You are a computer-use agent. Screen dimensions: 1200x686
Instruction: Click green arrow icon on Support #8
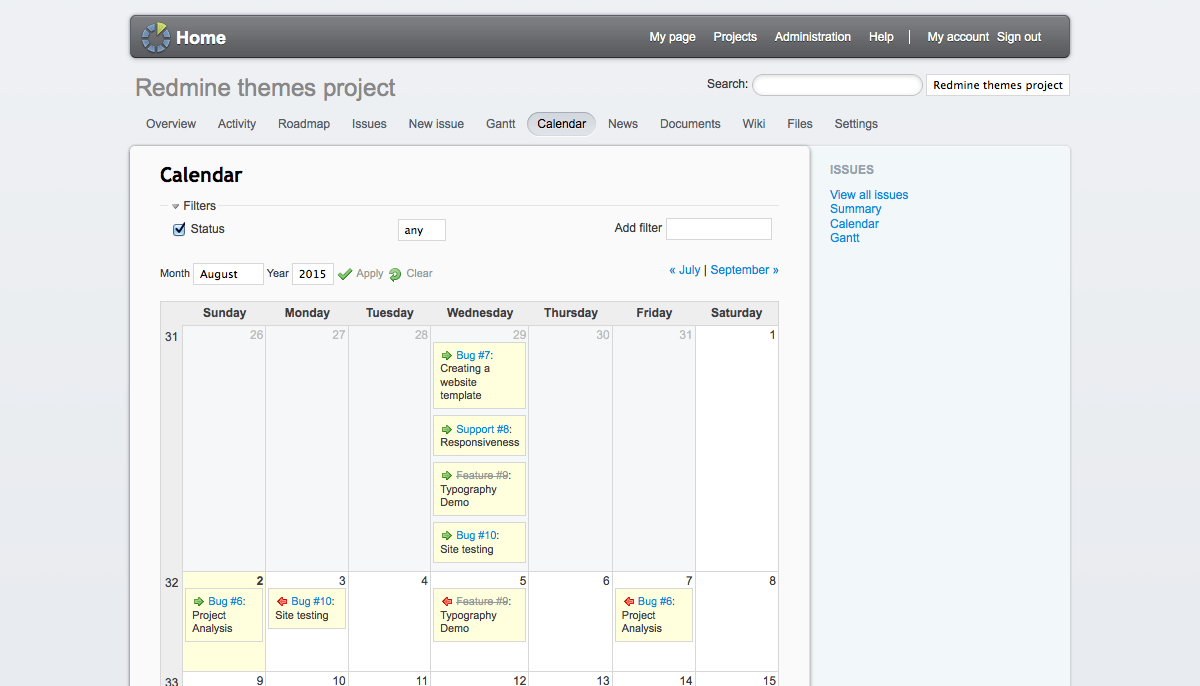click(x=447, y=429)
